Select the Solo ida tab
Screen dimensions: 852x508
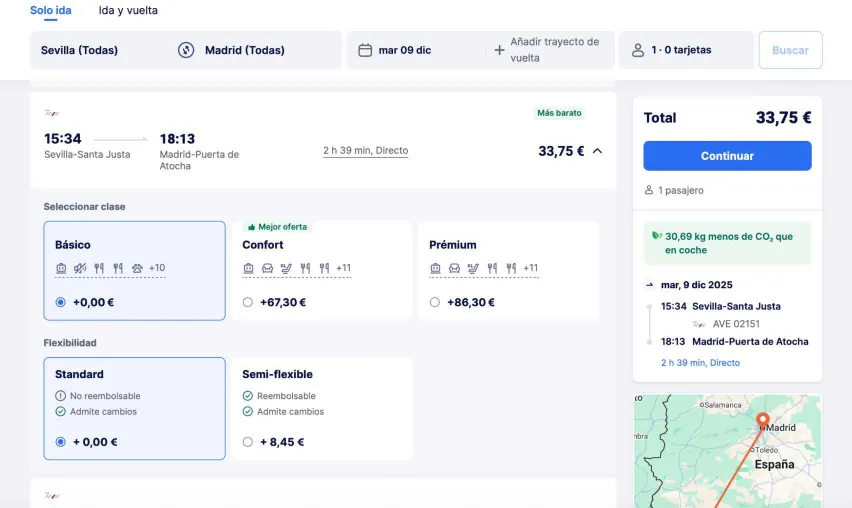point(50,11)
